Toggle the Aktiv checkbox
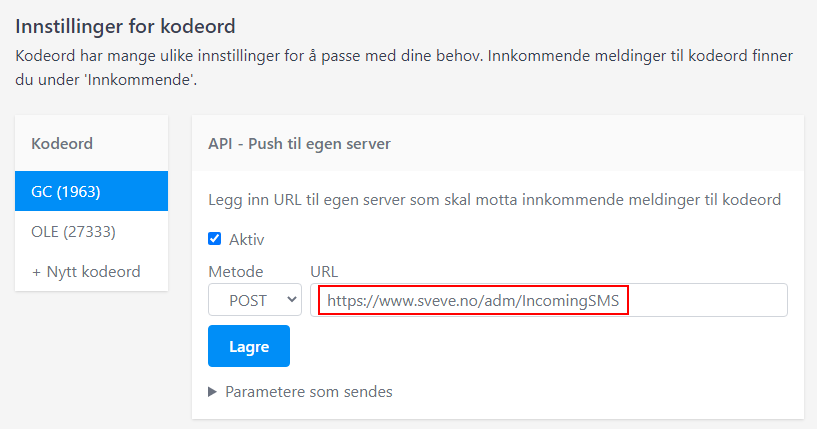 point(215,239)
